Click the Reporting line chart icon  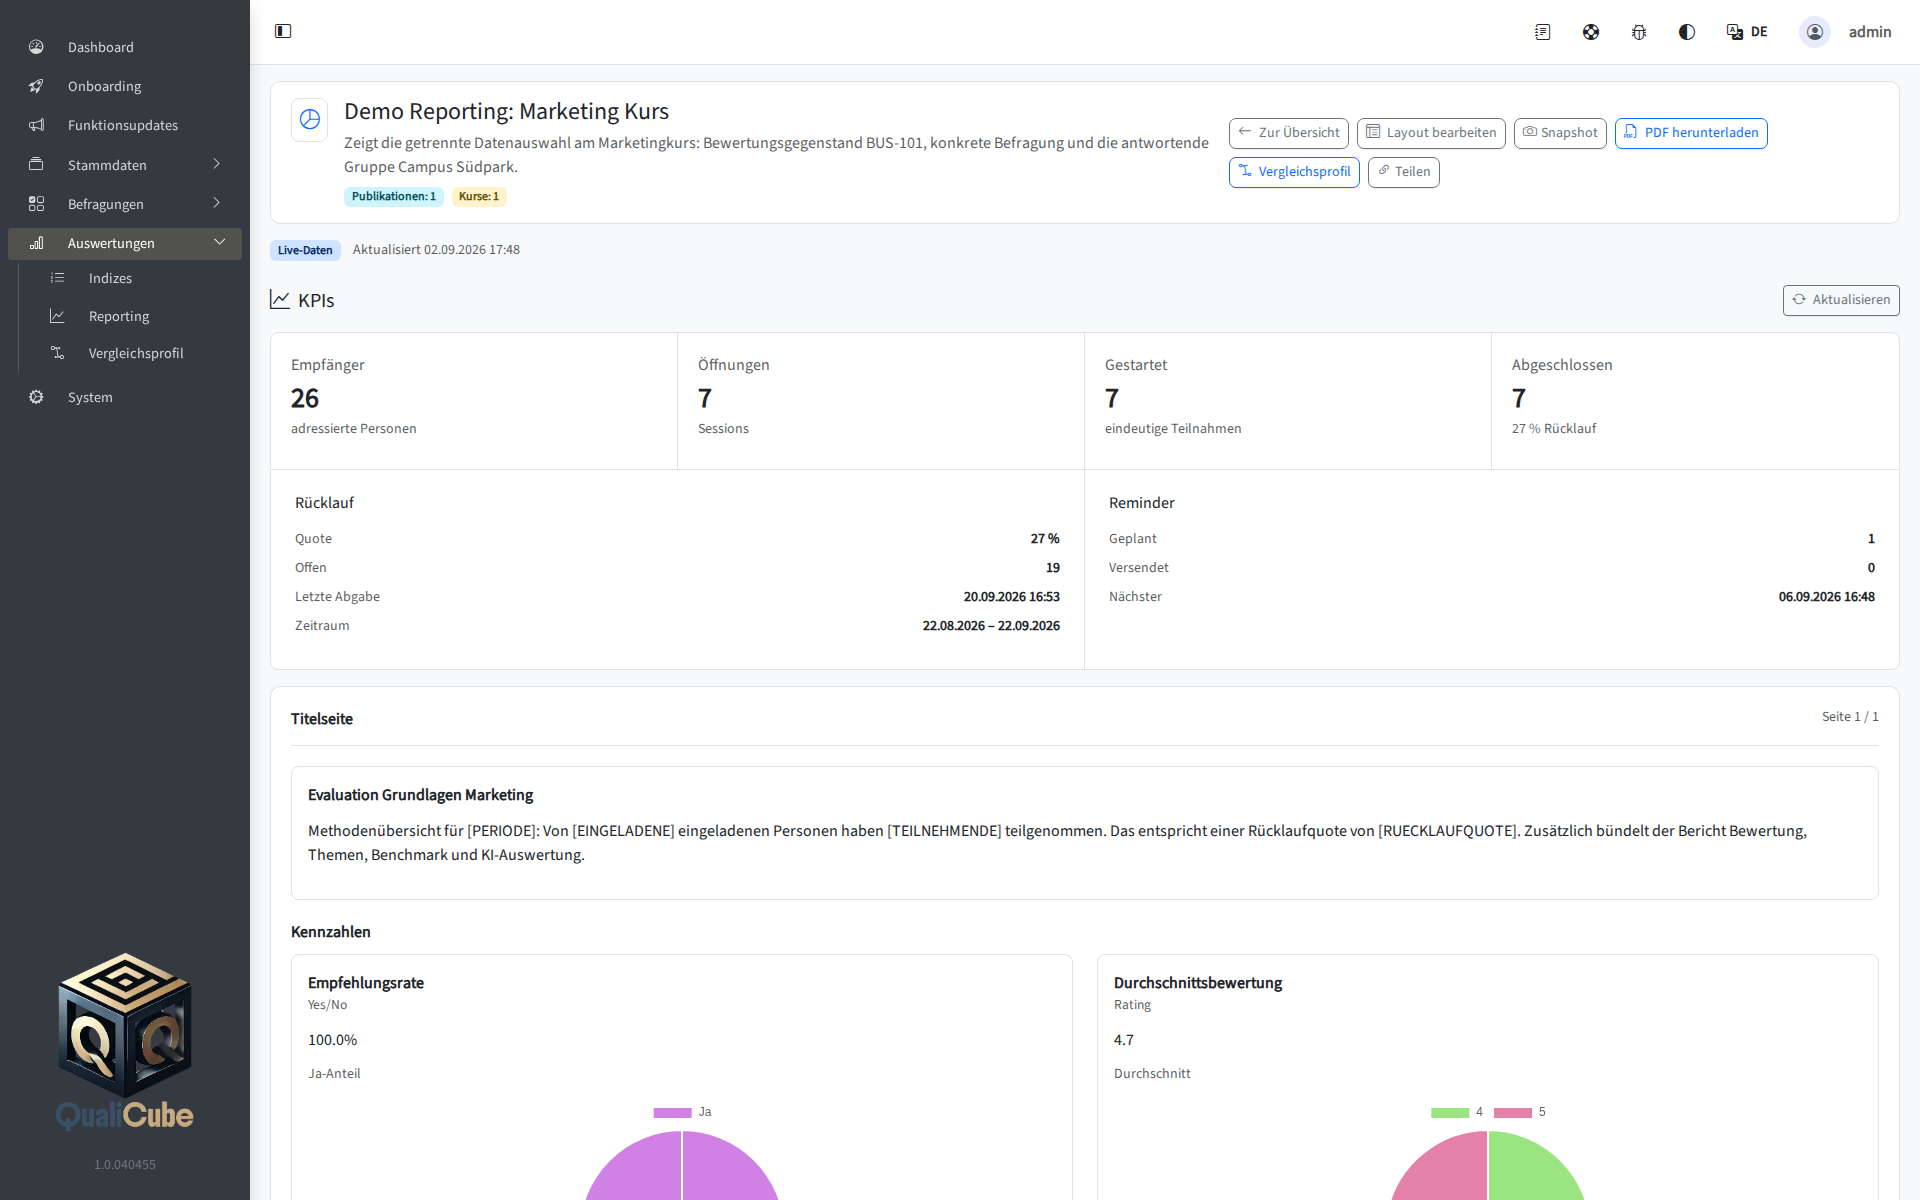point(57,316)
